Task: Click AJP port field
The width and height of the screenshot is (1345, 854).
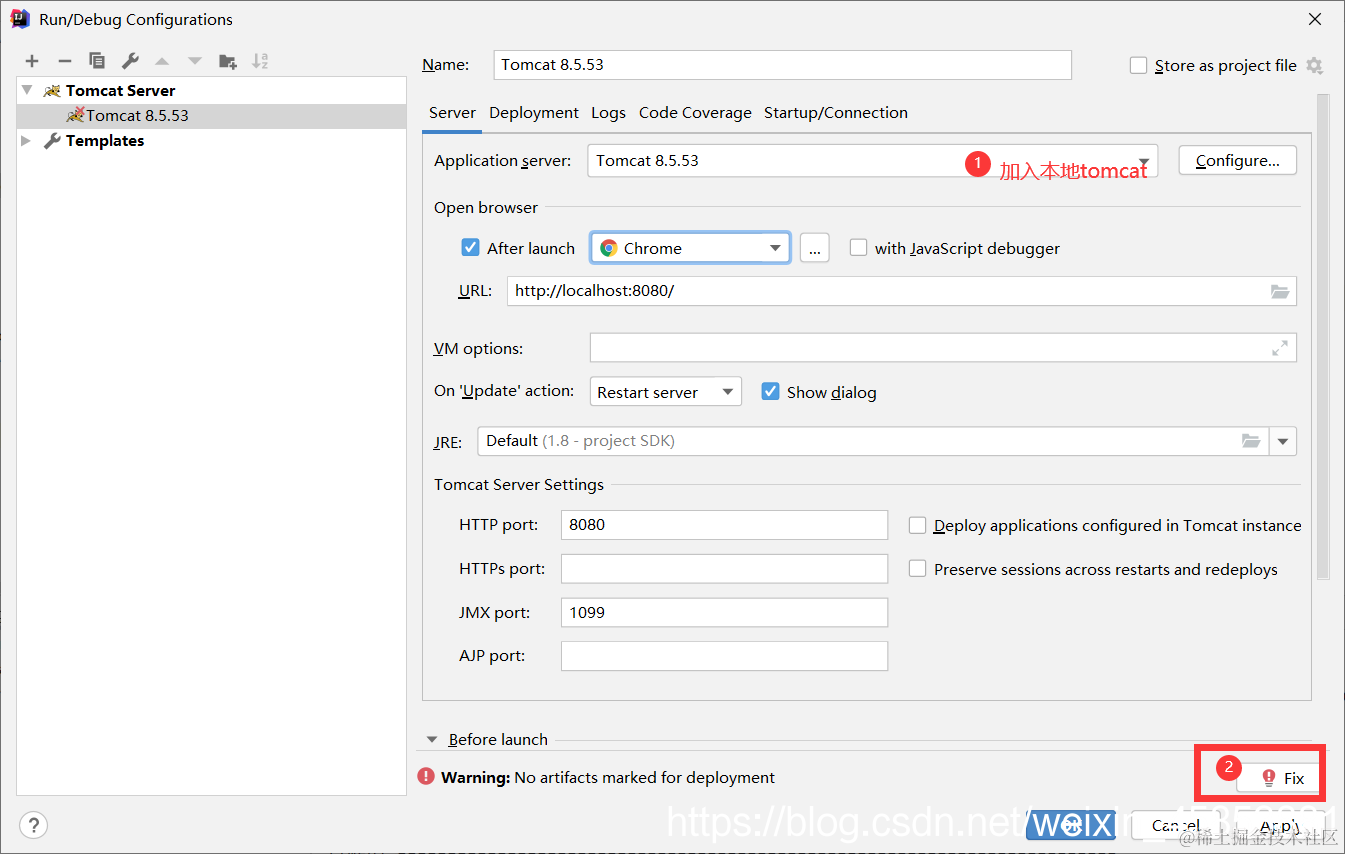Action: click(x=724, y=656)
